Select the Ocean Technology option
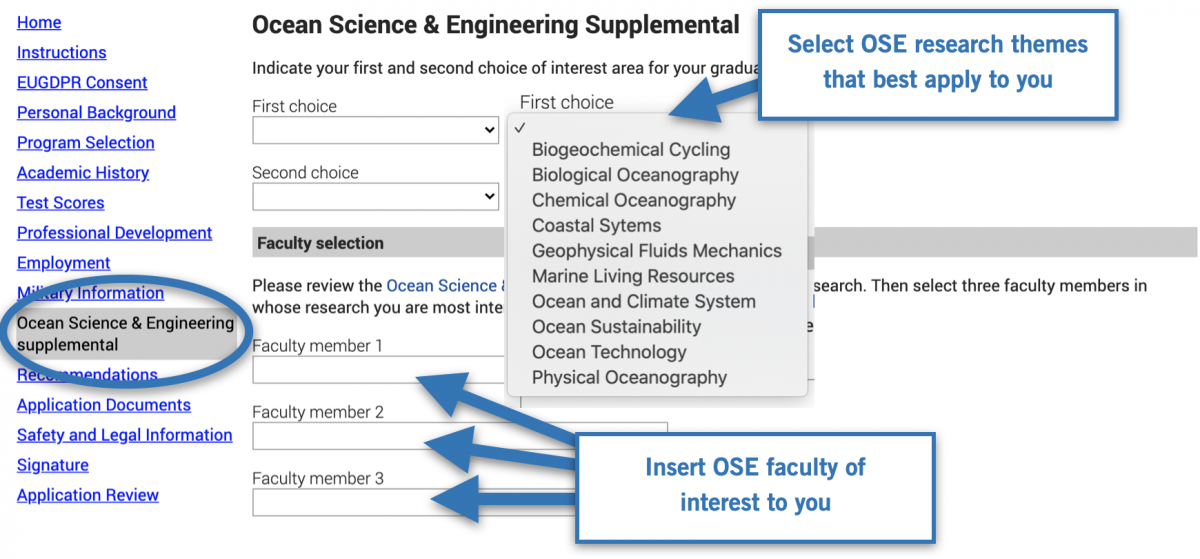The image size is (1200, 559). click(x=609, y=352)
